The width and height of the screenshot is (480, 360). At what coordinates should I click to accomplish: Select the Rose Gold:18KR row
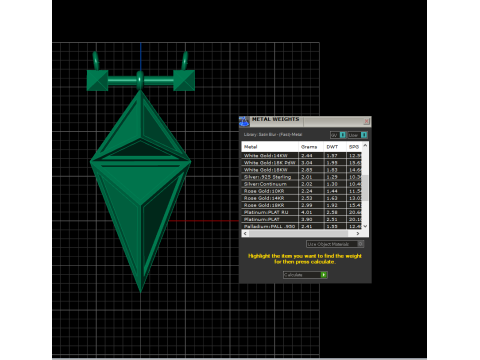302,205
